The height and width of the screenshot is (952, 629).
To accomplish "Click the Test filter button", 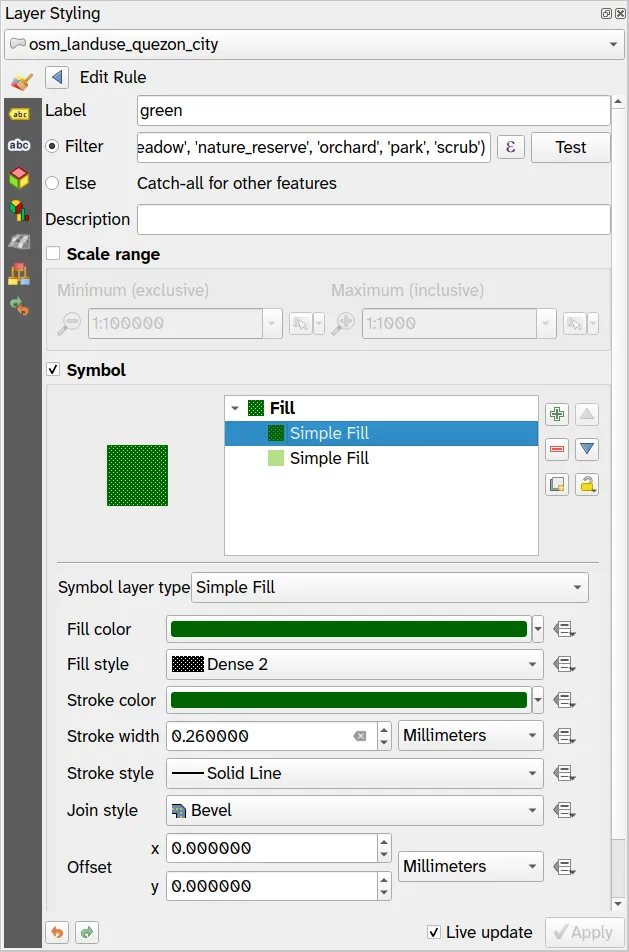I will [x=570, y=147].
